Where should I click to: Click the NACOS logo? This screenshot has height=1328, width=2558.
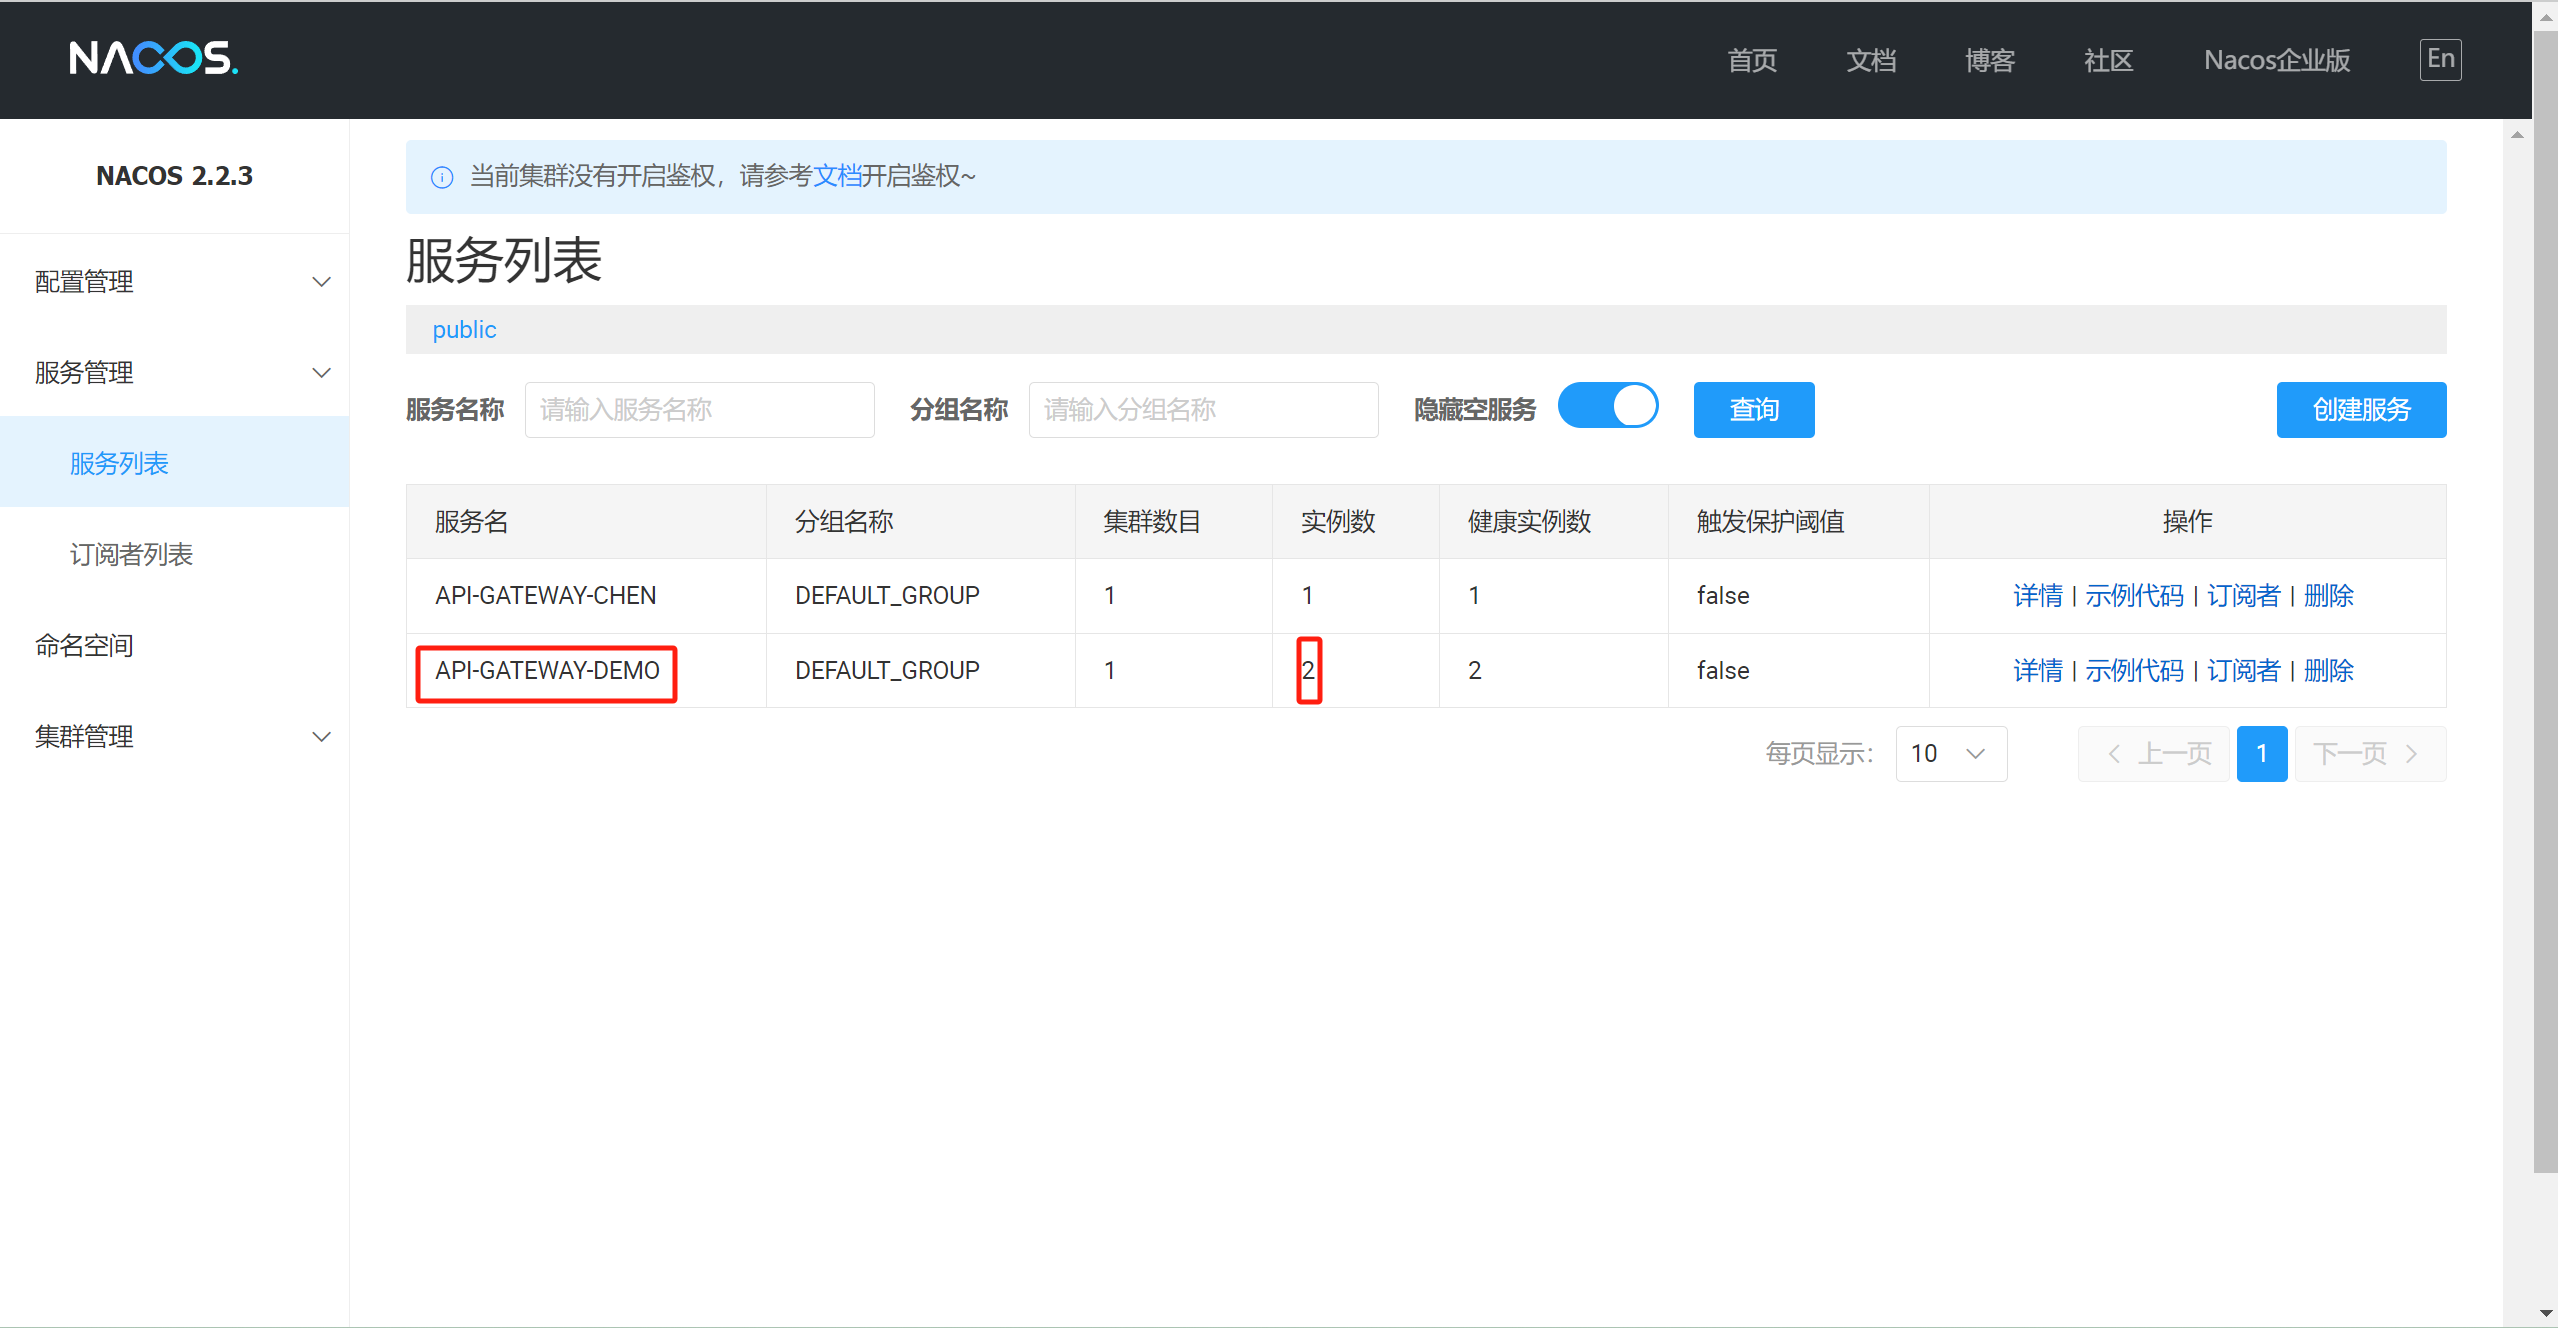tap(153, 58)
